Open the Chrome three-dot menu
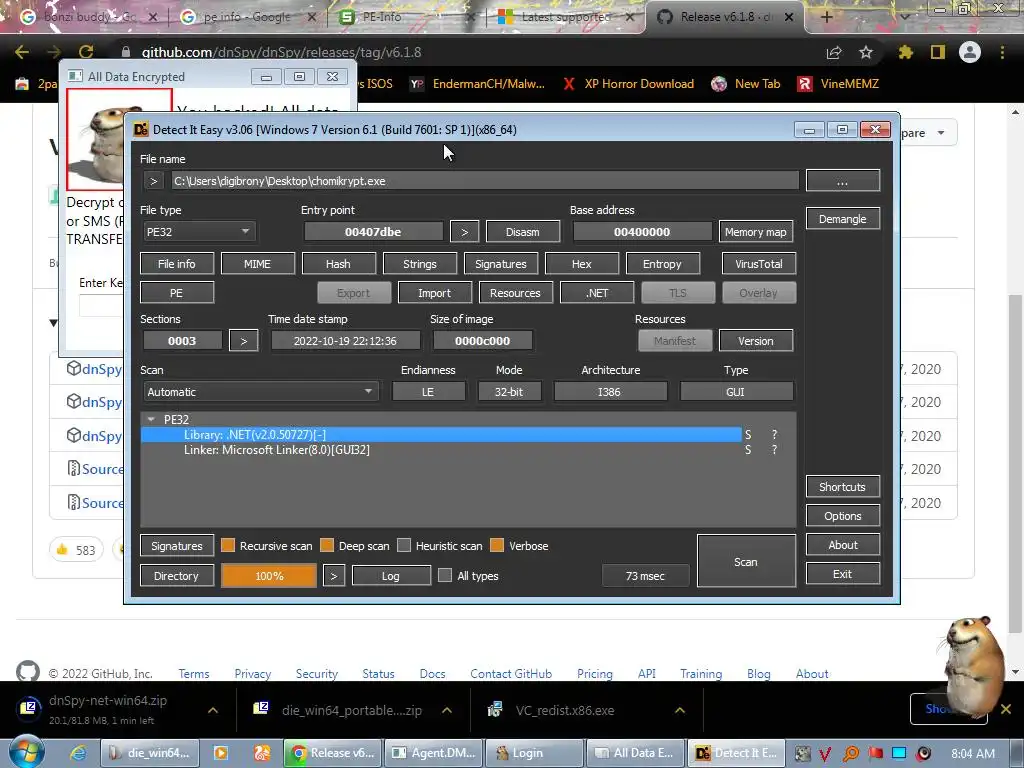Viewport: 1024px width, 768px height. click(x=1002, y=52)
